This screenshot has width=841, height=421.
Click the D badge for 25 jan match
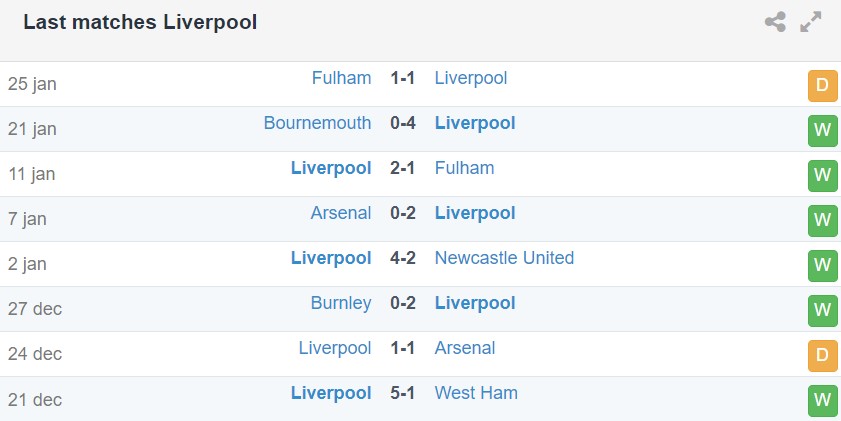click(822, 86)
